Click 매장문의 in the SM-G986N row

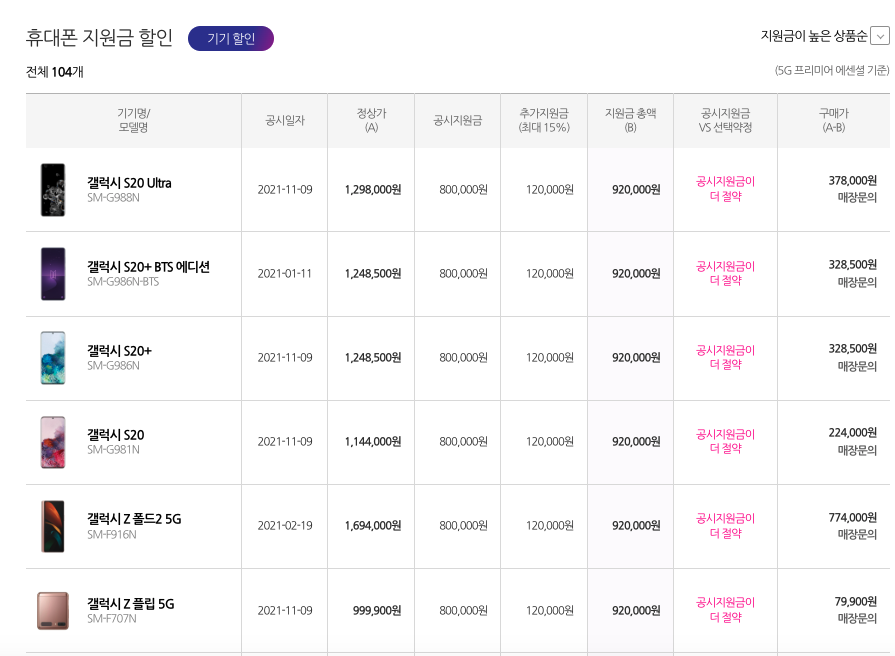pyautogui.click(x=857, y=366)
